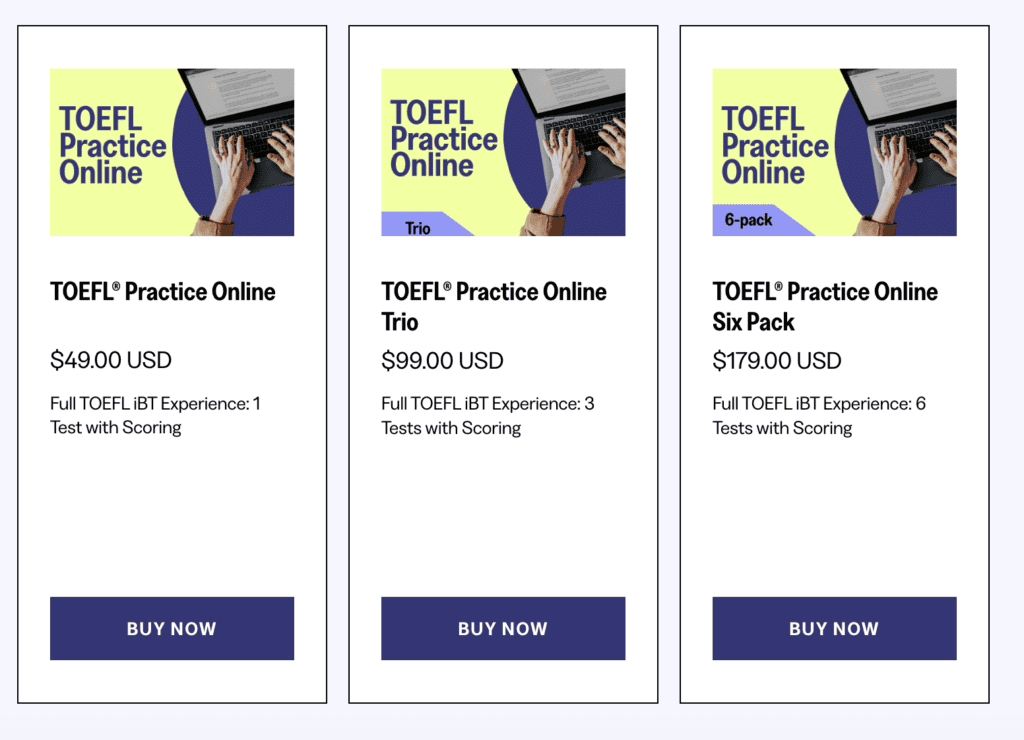Select the $99.00 USD price text
Image resolution: width=1024 pixels, height=740 pixels.
pos(442,361)
